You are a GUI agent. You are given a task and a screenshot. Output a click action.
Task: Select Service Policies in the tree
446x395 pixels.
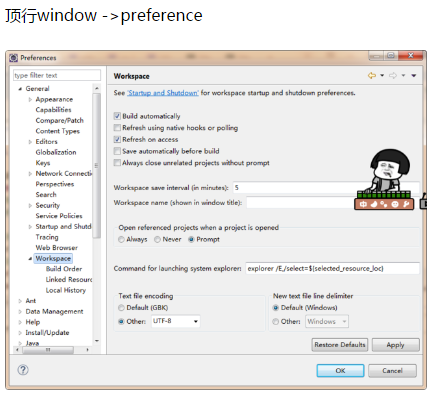click(59, 216)
